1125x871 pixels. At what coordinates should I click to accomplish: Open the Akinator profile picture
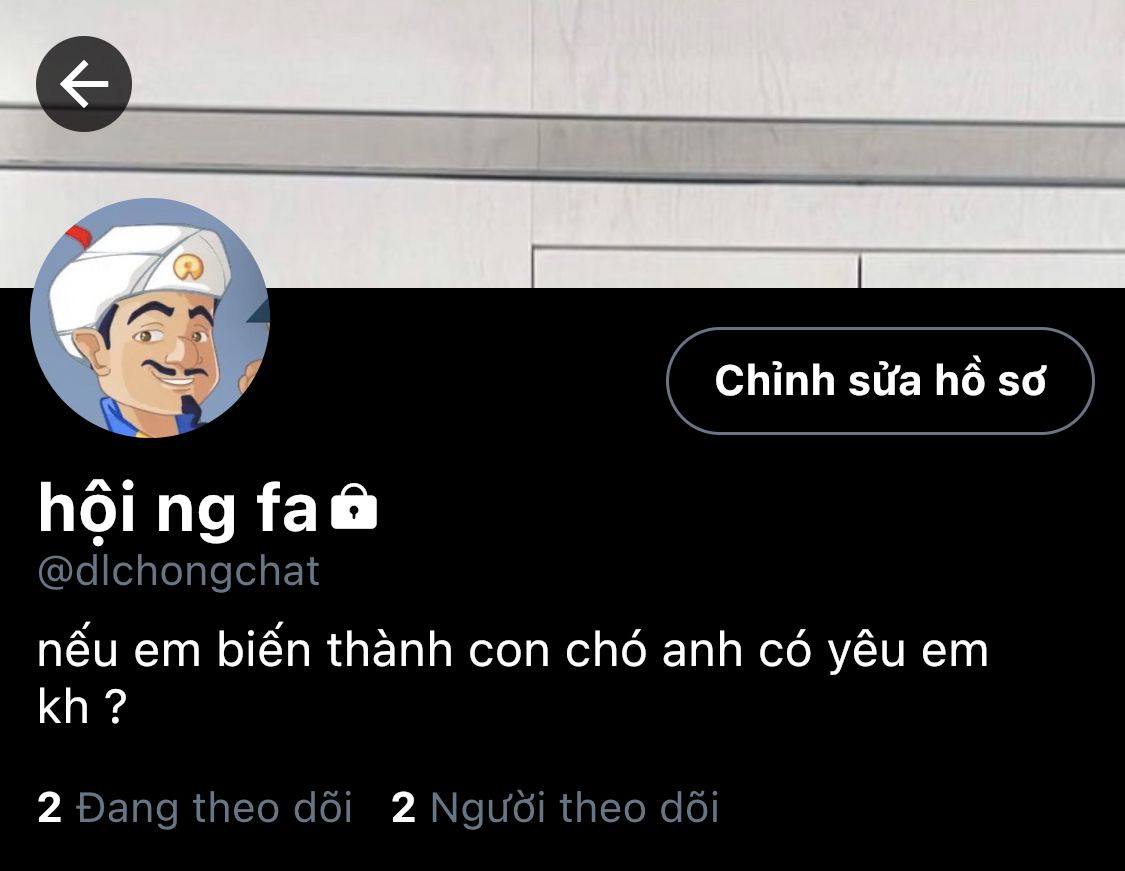150,318
